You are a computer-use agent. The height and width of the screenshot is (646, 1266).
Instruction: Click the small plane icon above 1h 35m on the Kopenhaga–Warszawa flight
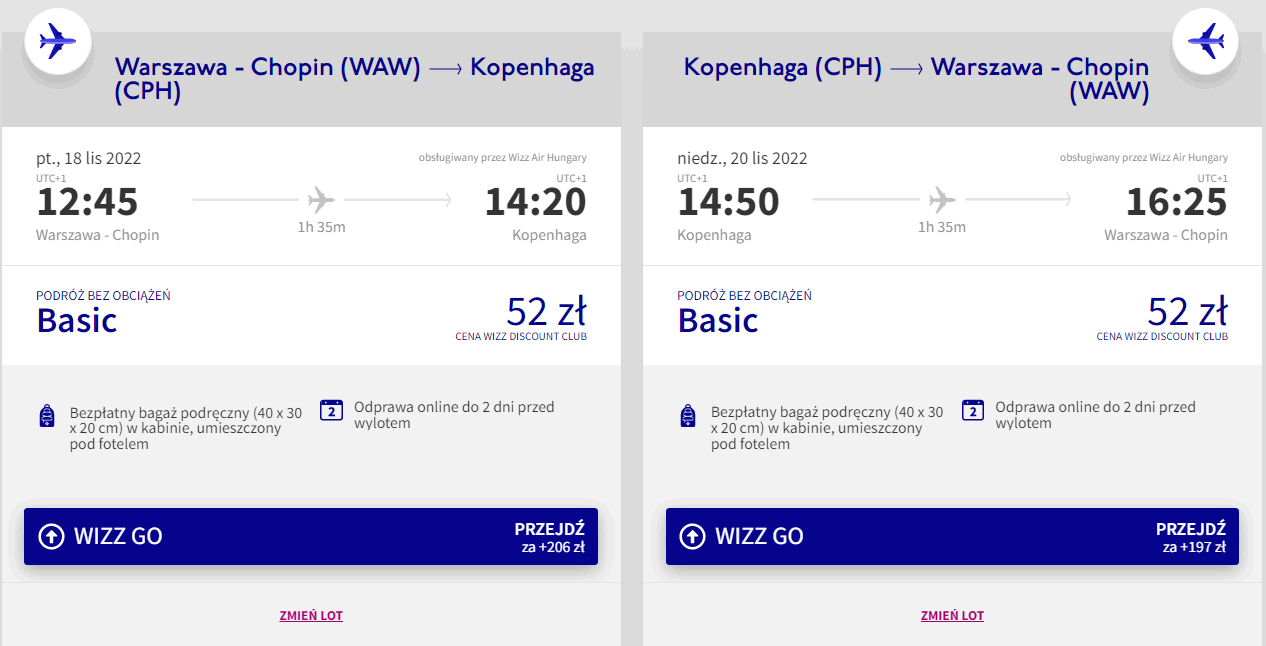[x=942, y=200]
